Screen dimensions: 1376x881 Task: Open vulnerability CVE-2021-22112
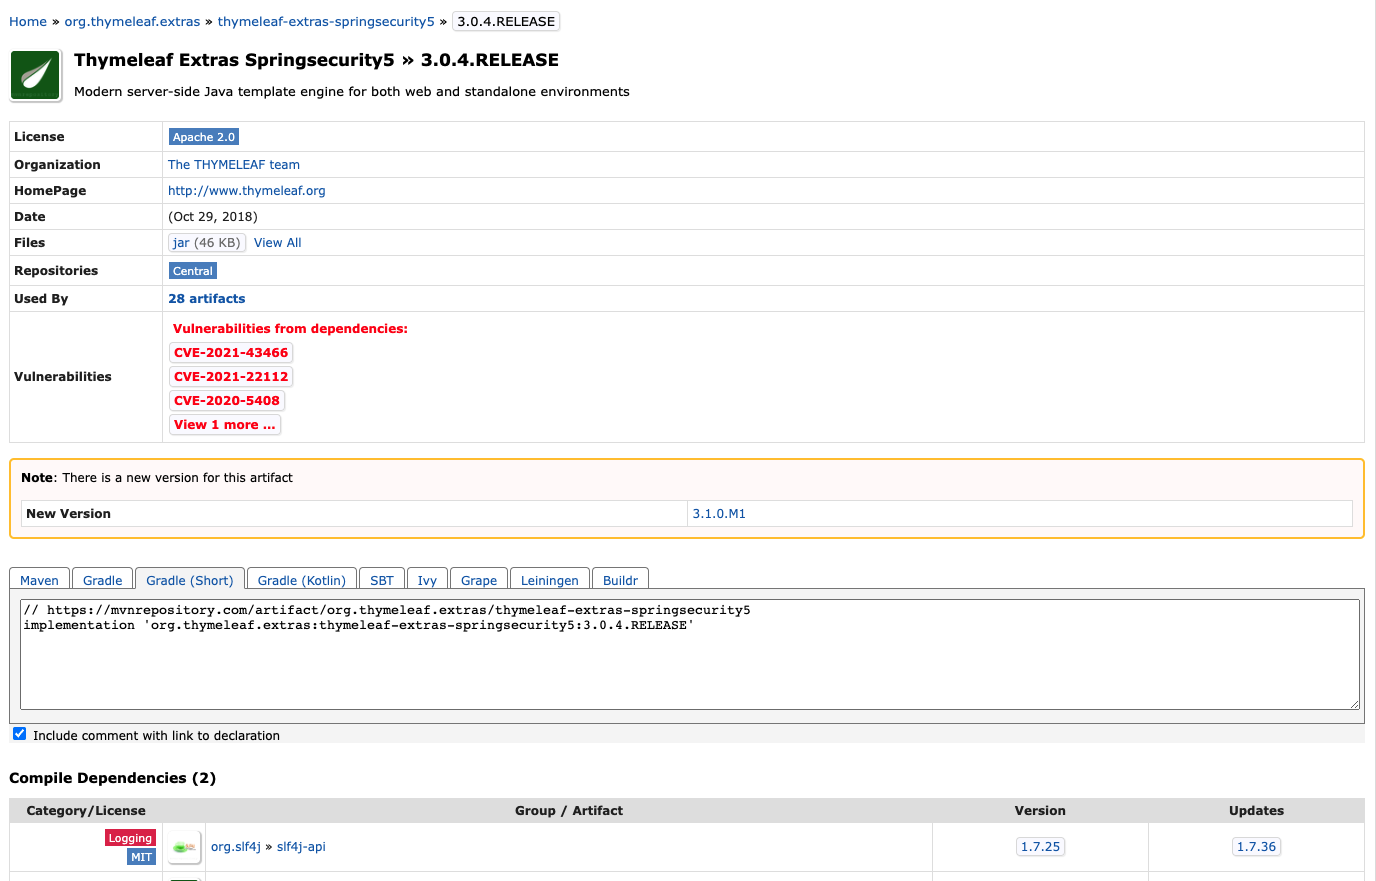[231, 377]
